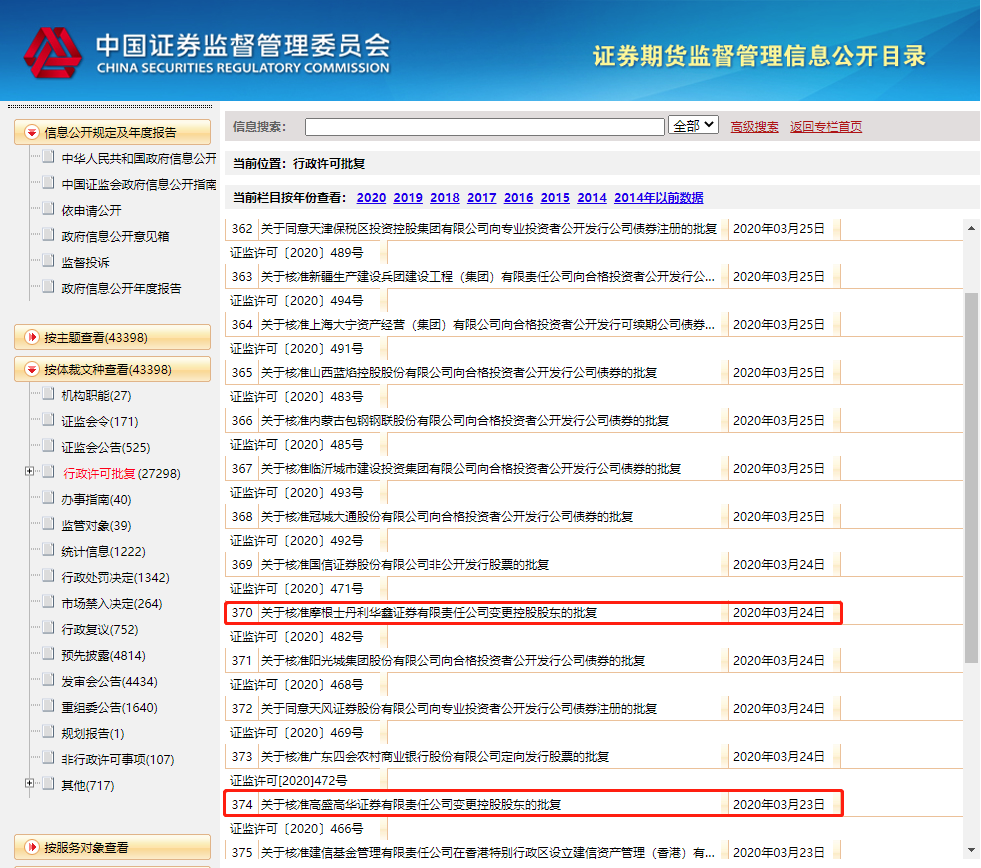Image resolution: width=981 pixels, height=868 pixels.
Task: Select 监督投诉 in sidebar
Action: point(85,262)
